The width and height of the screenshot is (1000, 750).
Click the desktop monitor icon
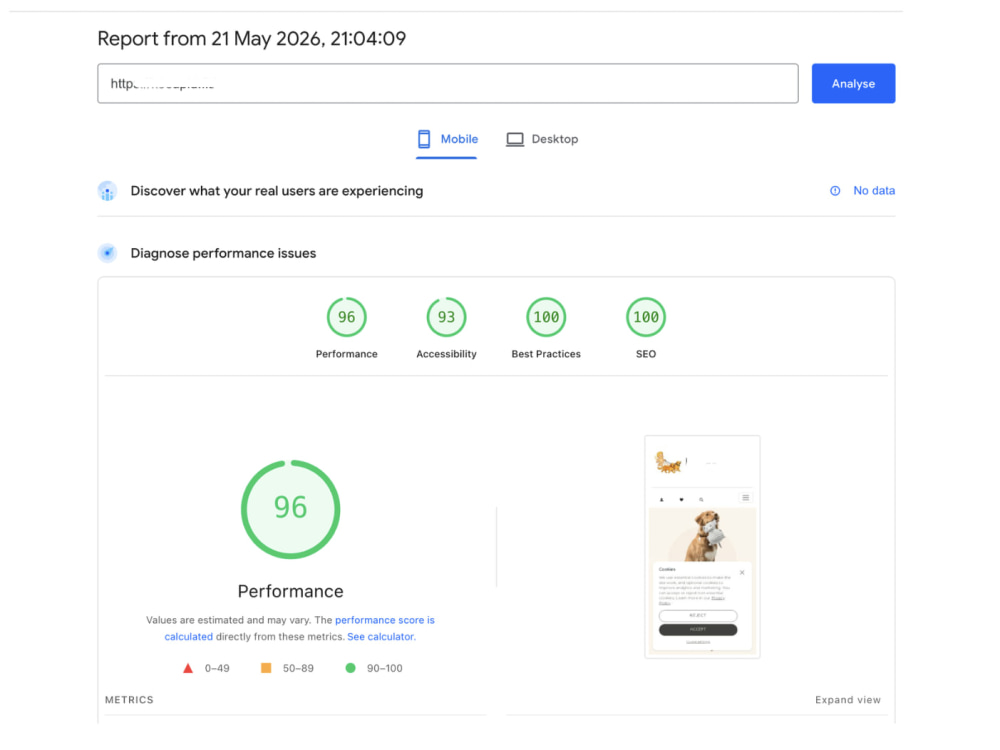pyautogui.click(x=515, y=139)
